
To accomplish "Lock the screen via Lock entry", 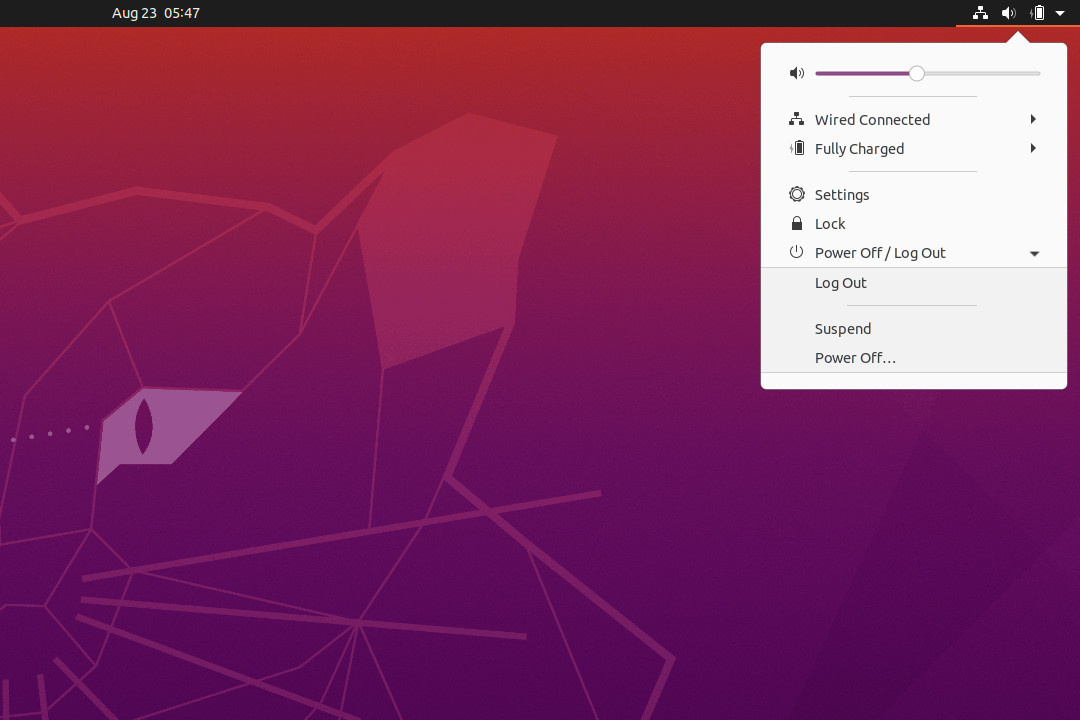I will click(914, 223).
